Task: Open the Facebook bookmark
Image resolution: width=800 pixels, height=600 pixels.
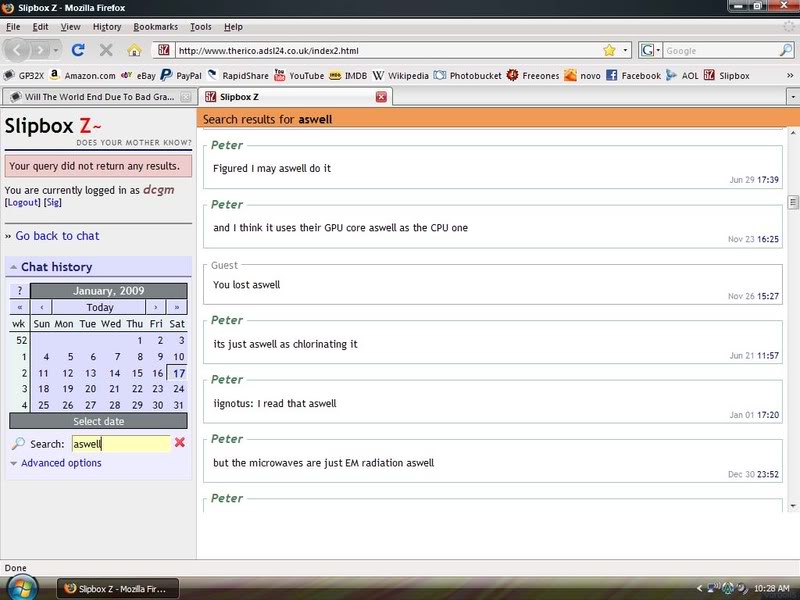Action: [x=633, y=75]
